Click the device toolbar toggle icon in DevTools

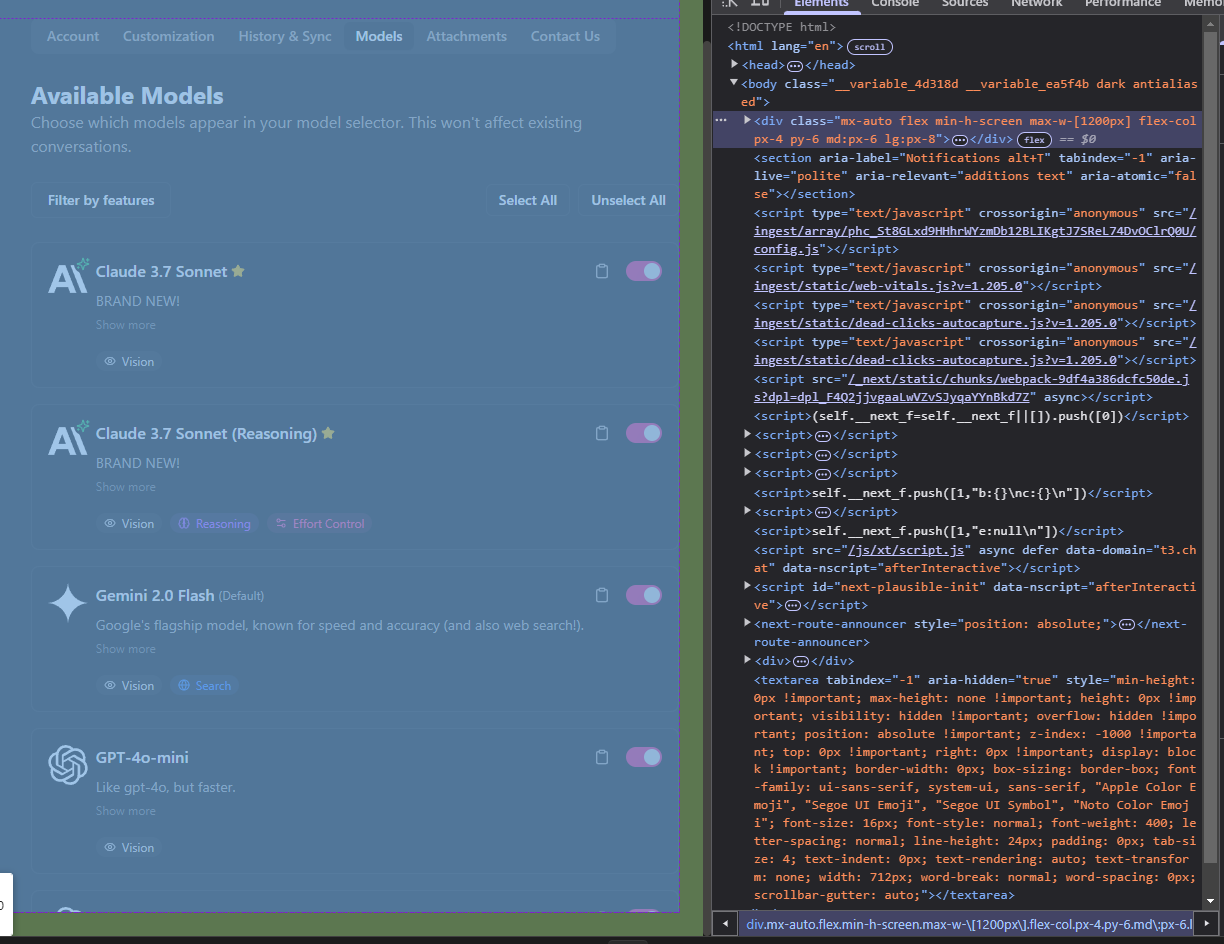point(760,4)
